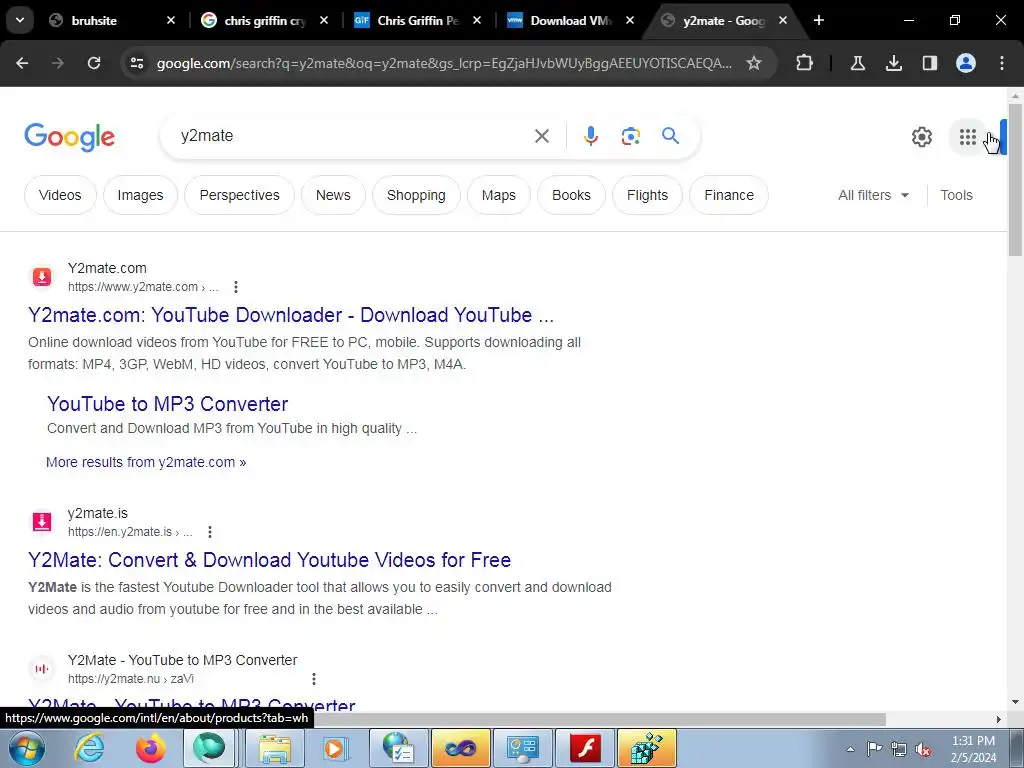Click the vertical scrollbar thumb
Screen dimensions: 1024x768
(x=1015, y=180)
